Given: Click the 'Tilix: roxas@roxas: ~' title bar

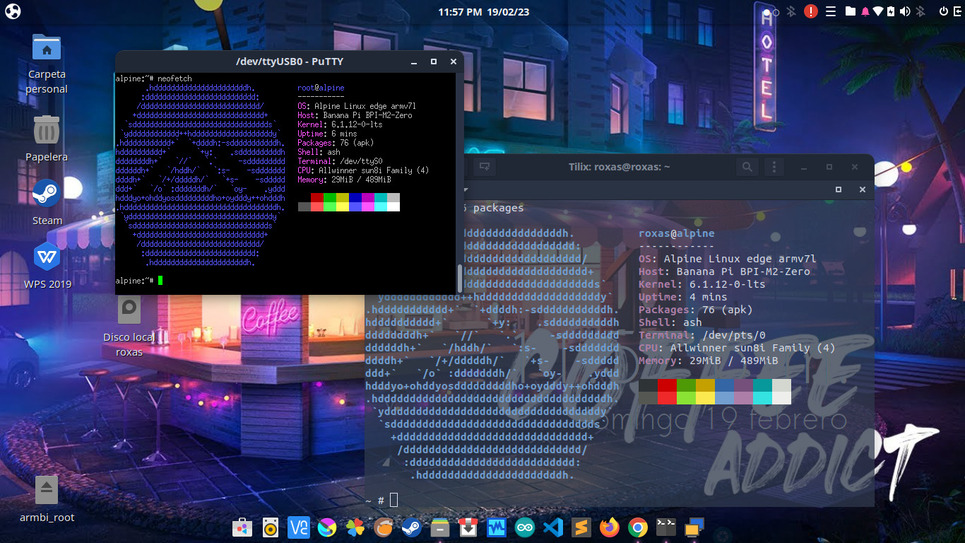Looking at the screenshot, I should (619, 167).
